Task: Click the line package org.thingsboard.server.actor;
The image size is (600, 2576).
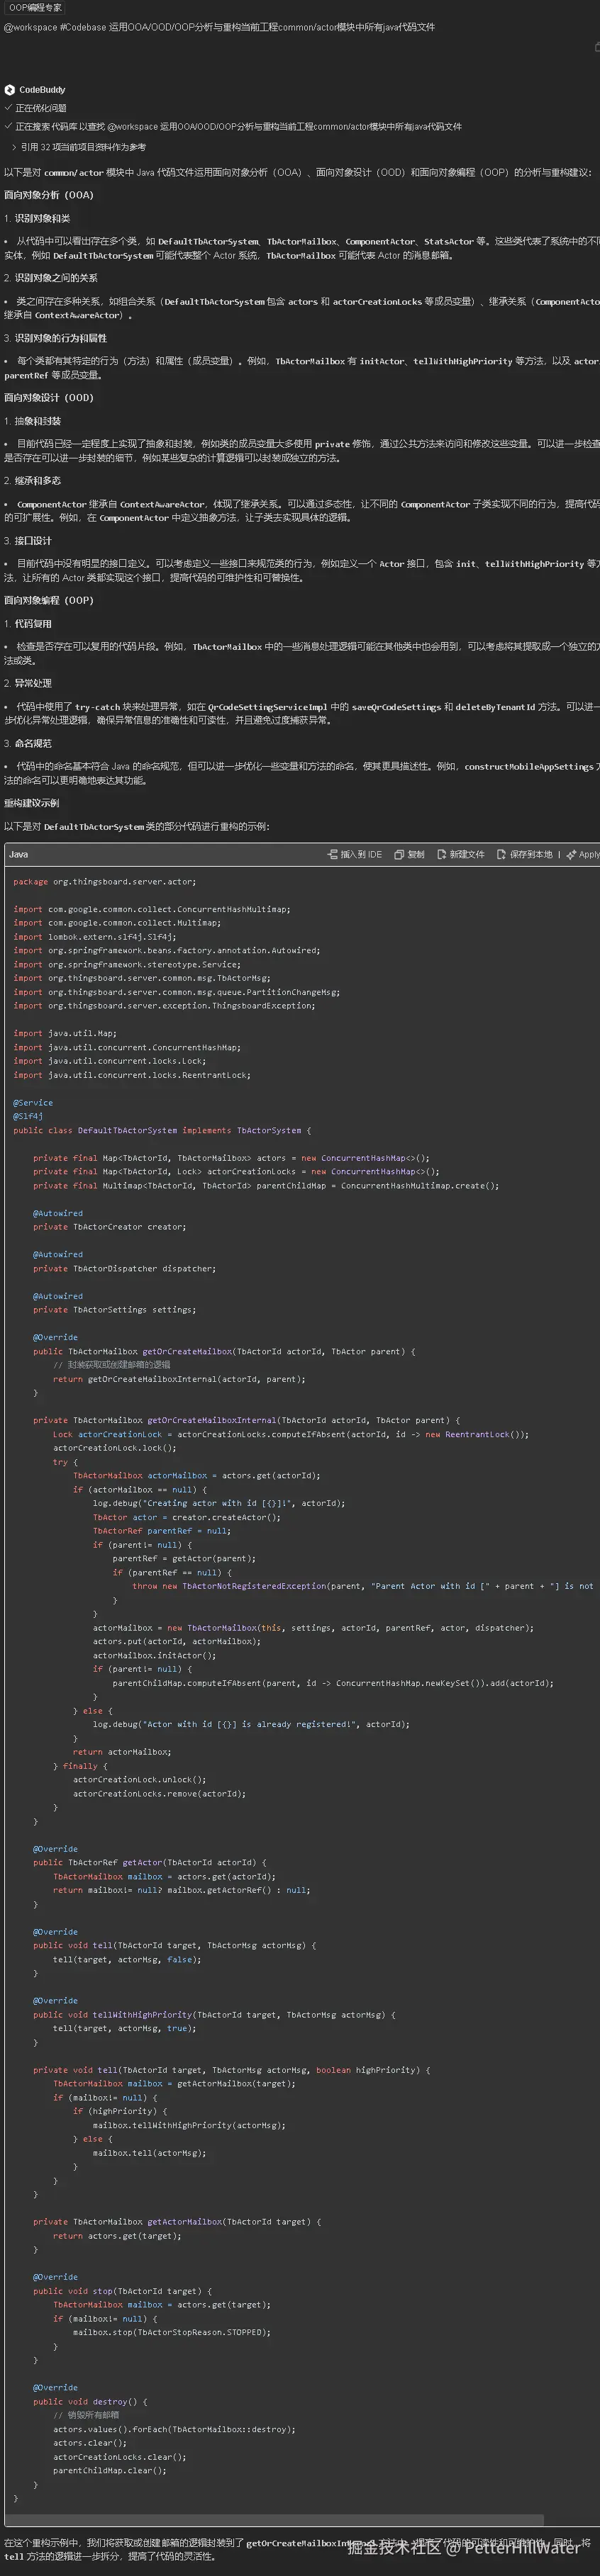Action: [x=104, y=881]
